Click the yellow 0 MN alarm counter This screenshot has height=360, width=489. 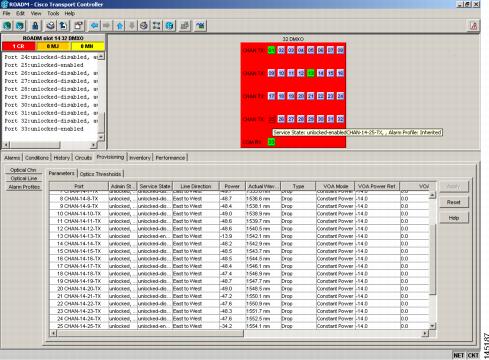(88, 46)
